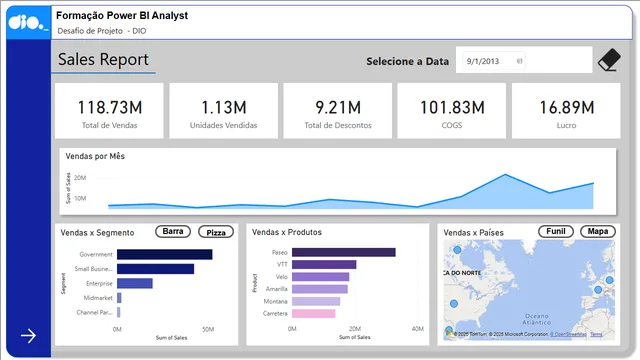Click the Formação Power BI Analyst heading
Image resolution: width=640 pixels, height=360 pixels.
coord(122,16)
